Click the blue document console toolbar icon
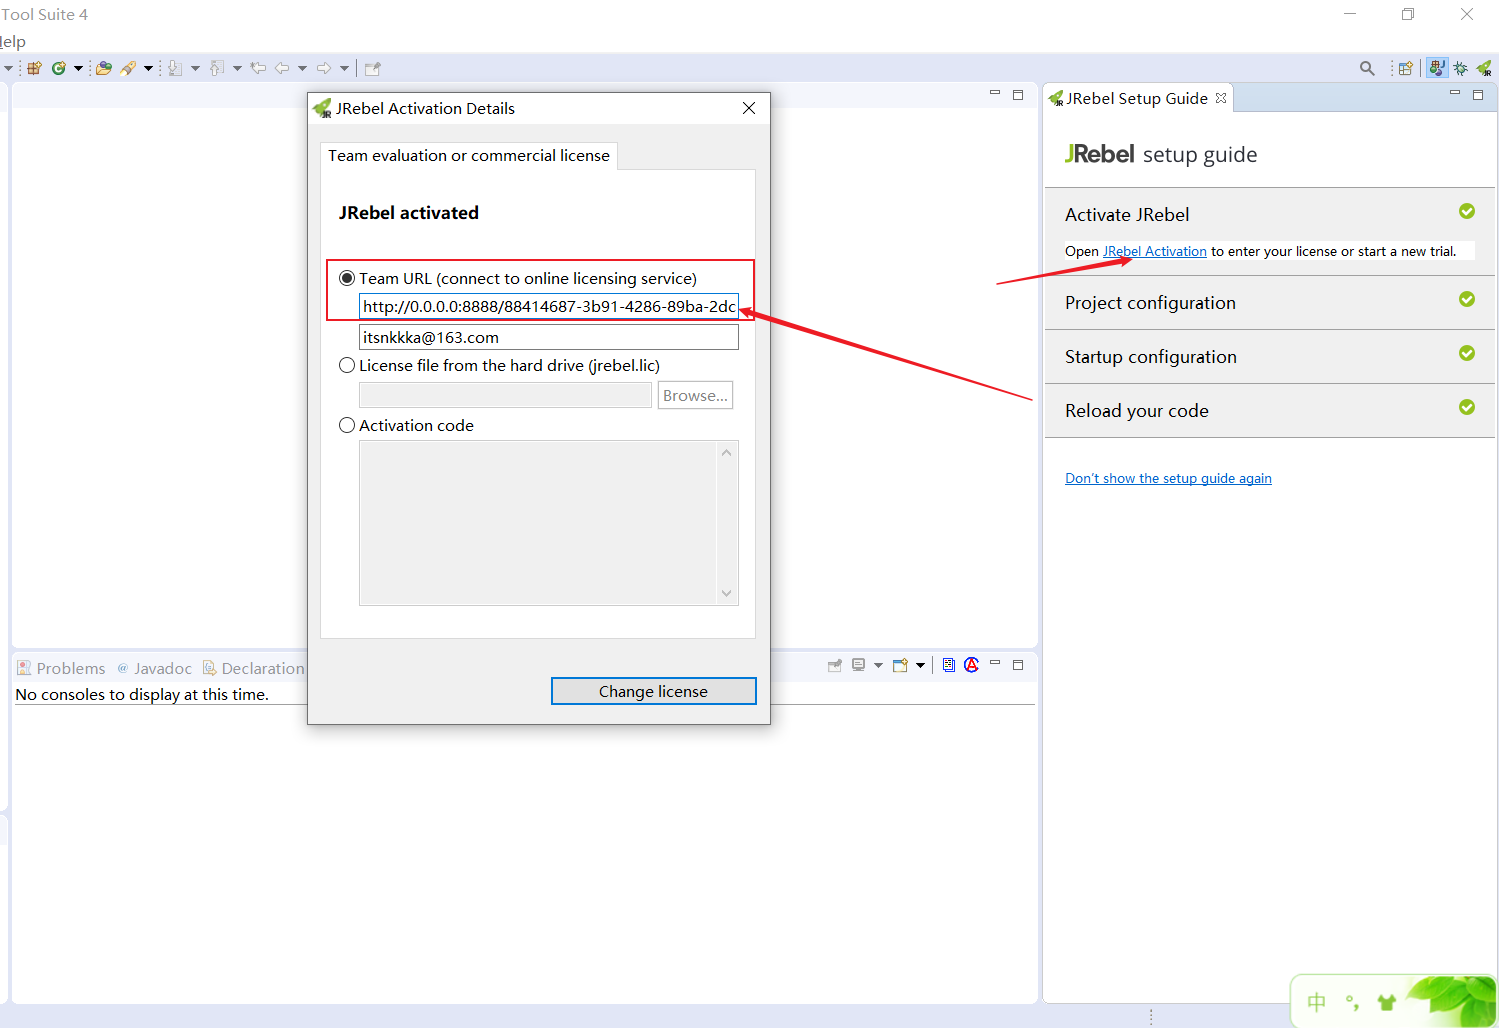 (x=949, y=665)
